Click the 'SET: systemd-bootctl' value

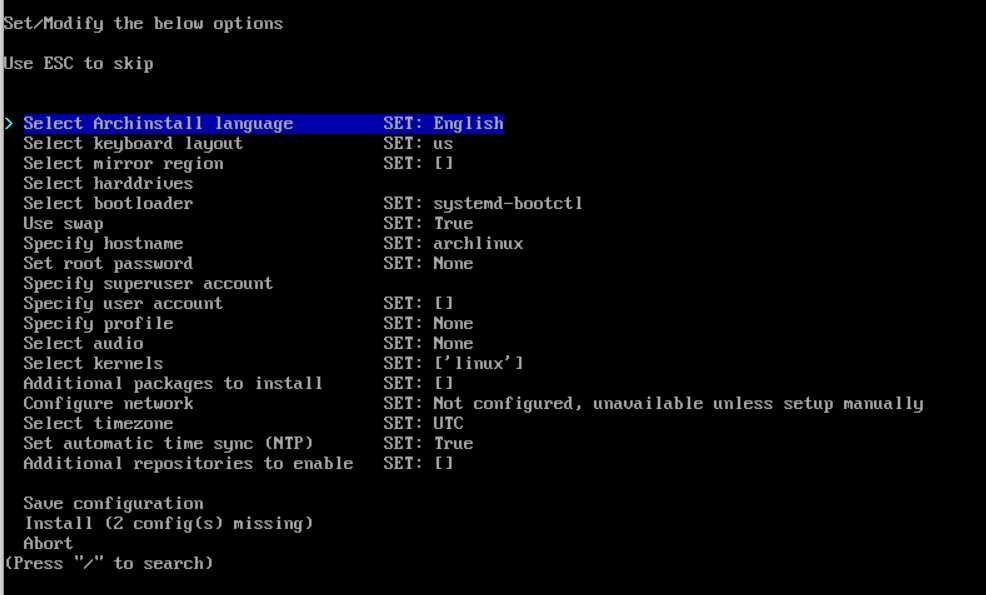click(483, 204)
